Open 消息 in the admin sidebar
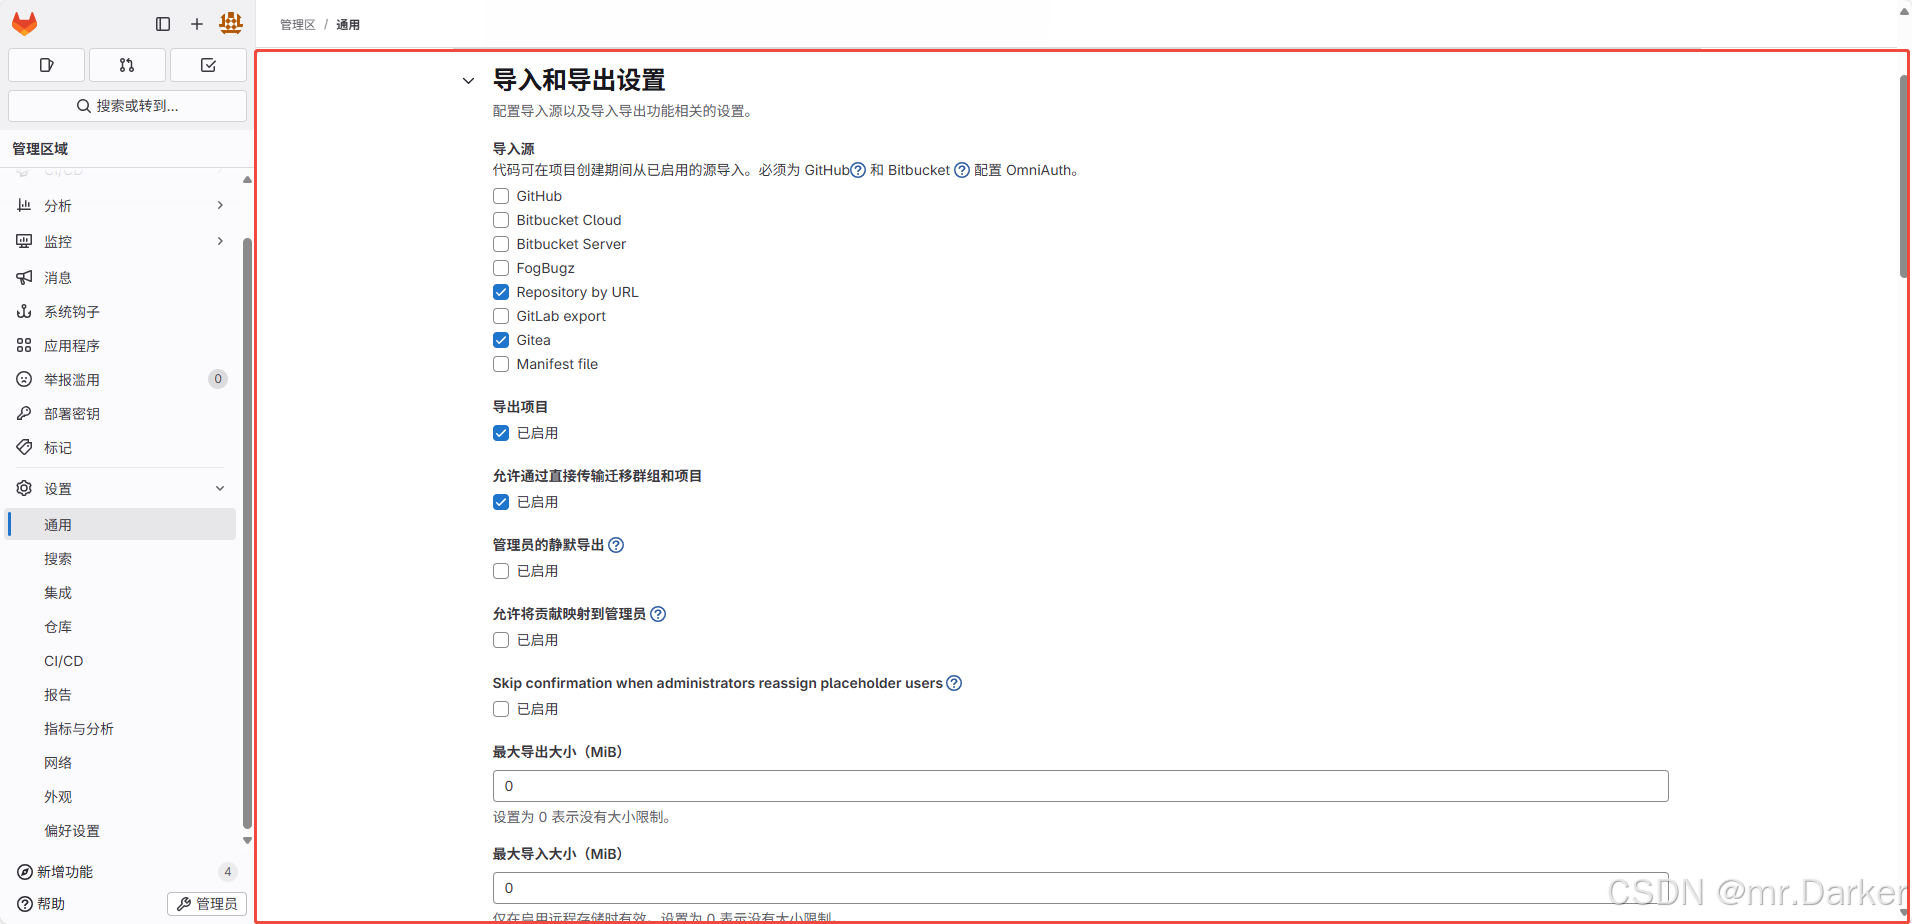Screen dimensions: 1912x924 (x=121, y=277)
